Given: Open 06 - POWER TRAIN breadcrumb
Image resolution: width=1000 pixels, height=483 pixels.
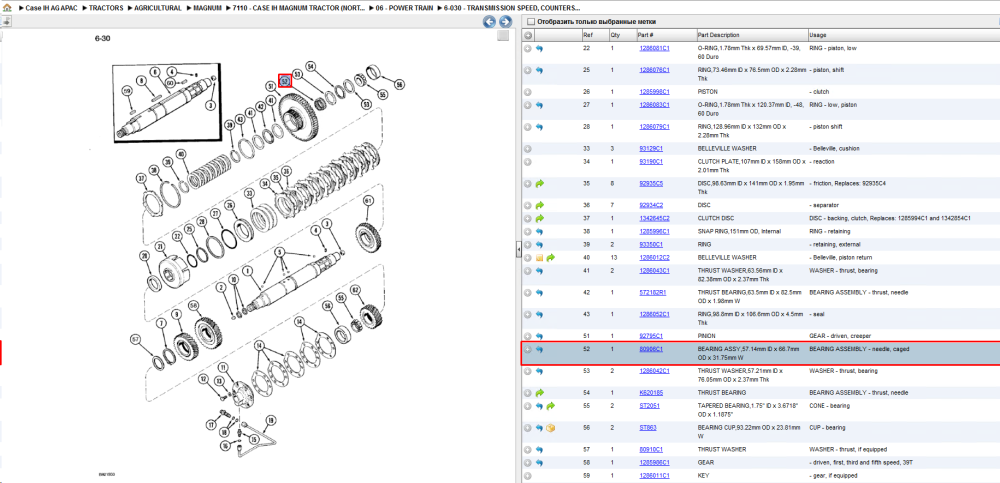Looking at the screenshot, I should pos(404,8).
